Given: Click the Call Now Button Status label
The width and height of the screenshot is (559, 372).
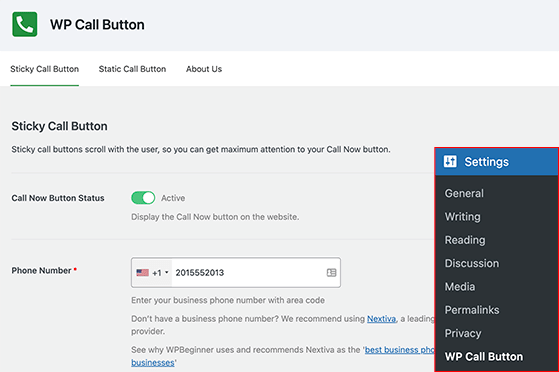Looking at the screenshot, I should coord(58,198).
